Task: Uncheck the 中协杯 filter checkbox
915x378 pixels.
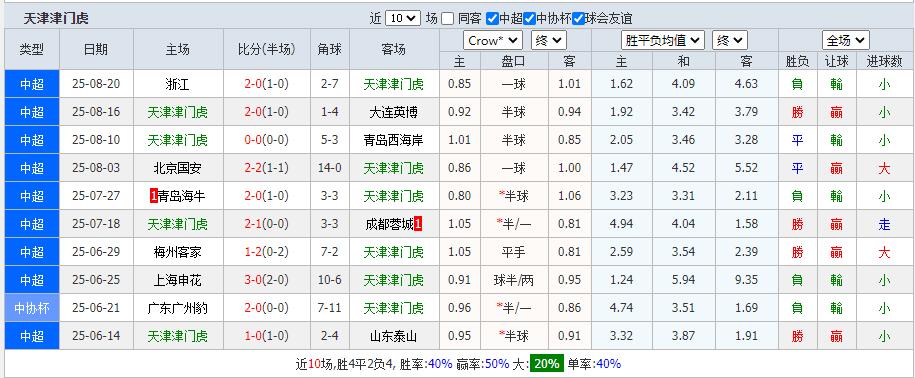Action: coord(529,19)
